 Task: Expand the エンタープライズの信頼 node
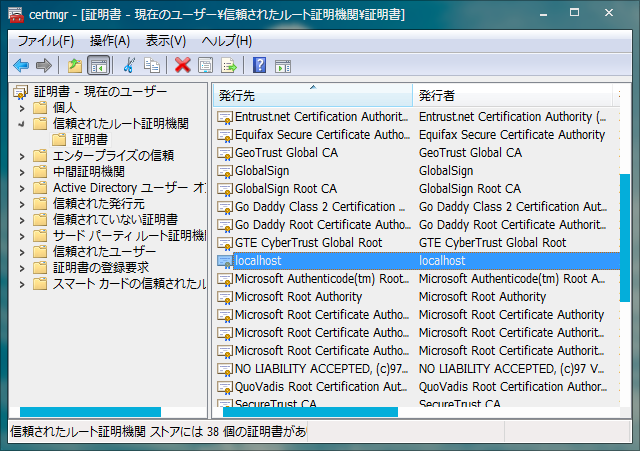tap(22, 156)
